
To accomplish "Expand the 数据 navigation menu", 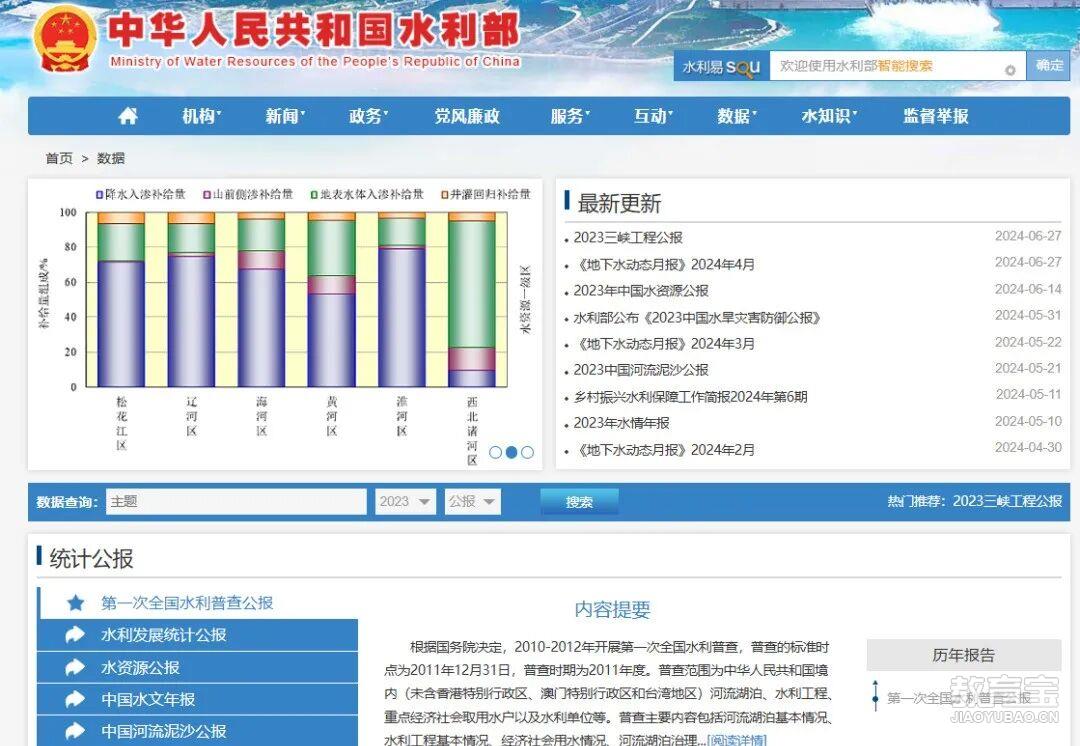I will (737, 115).
